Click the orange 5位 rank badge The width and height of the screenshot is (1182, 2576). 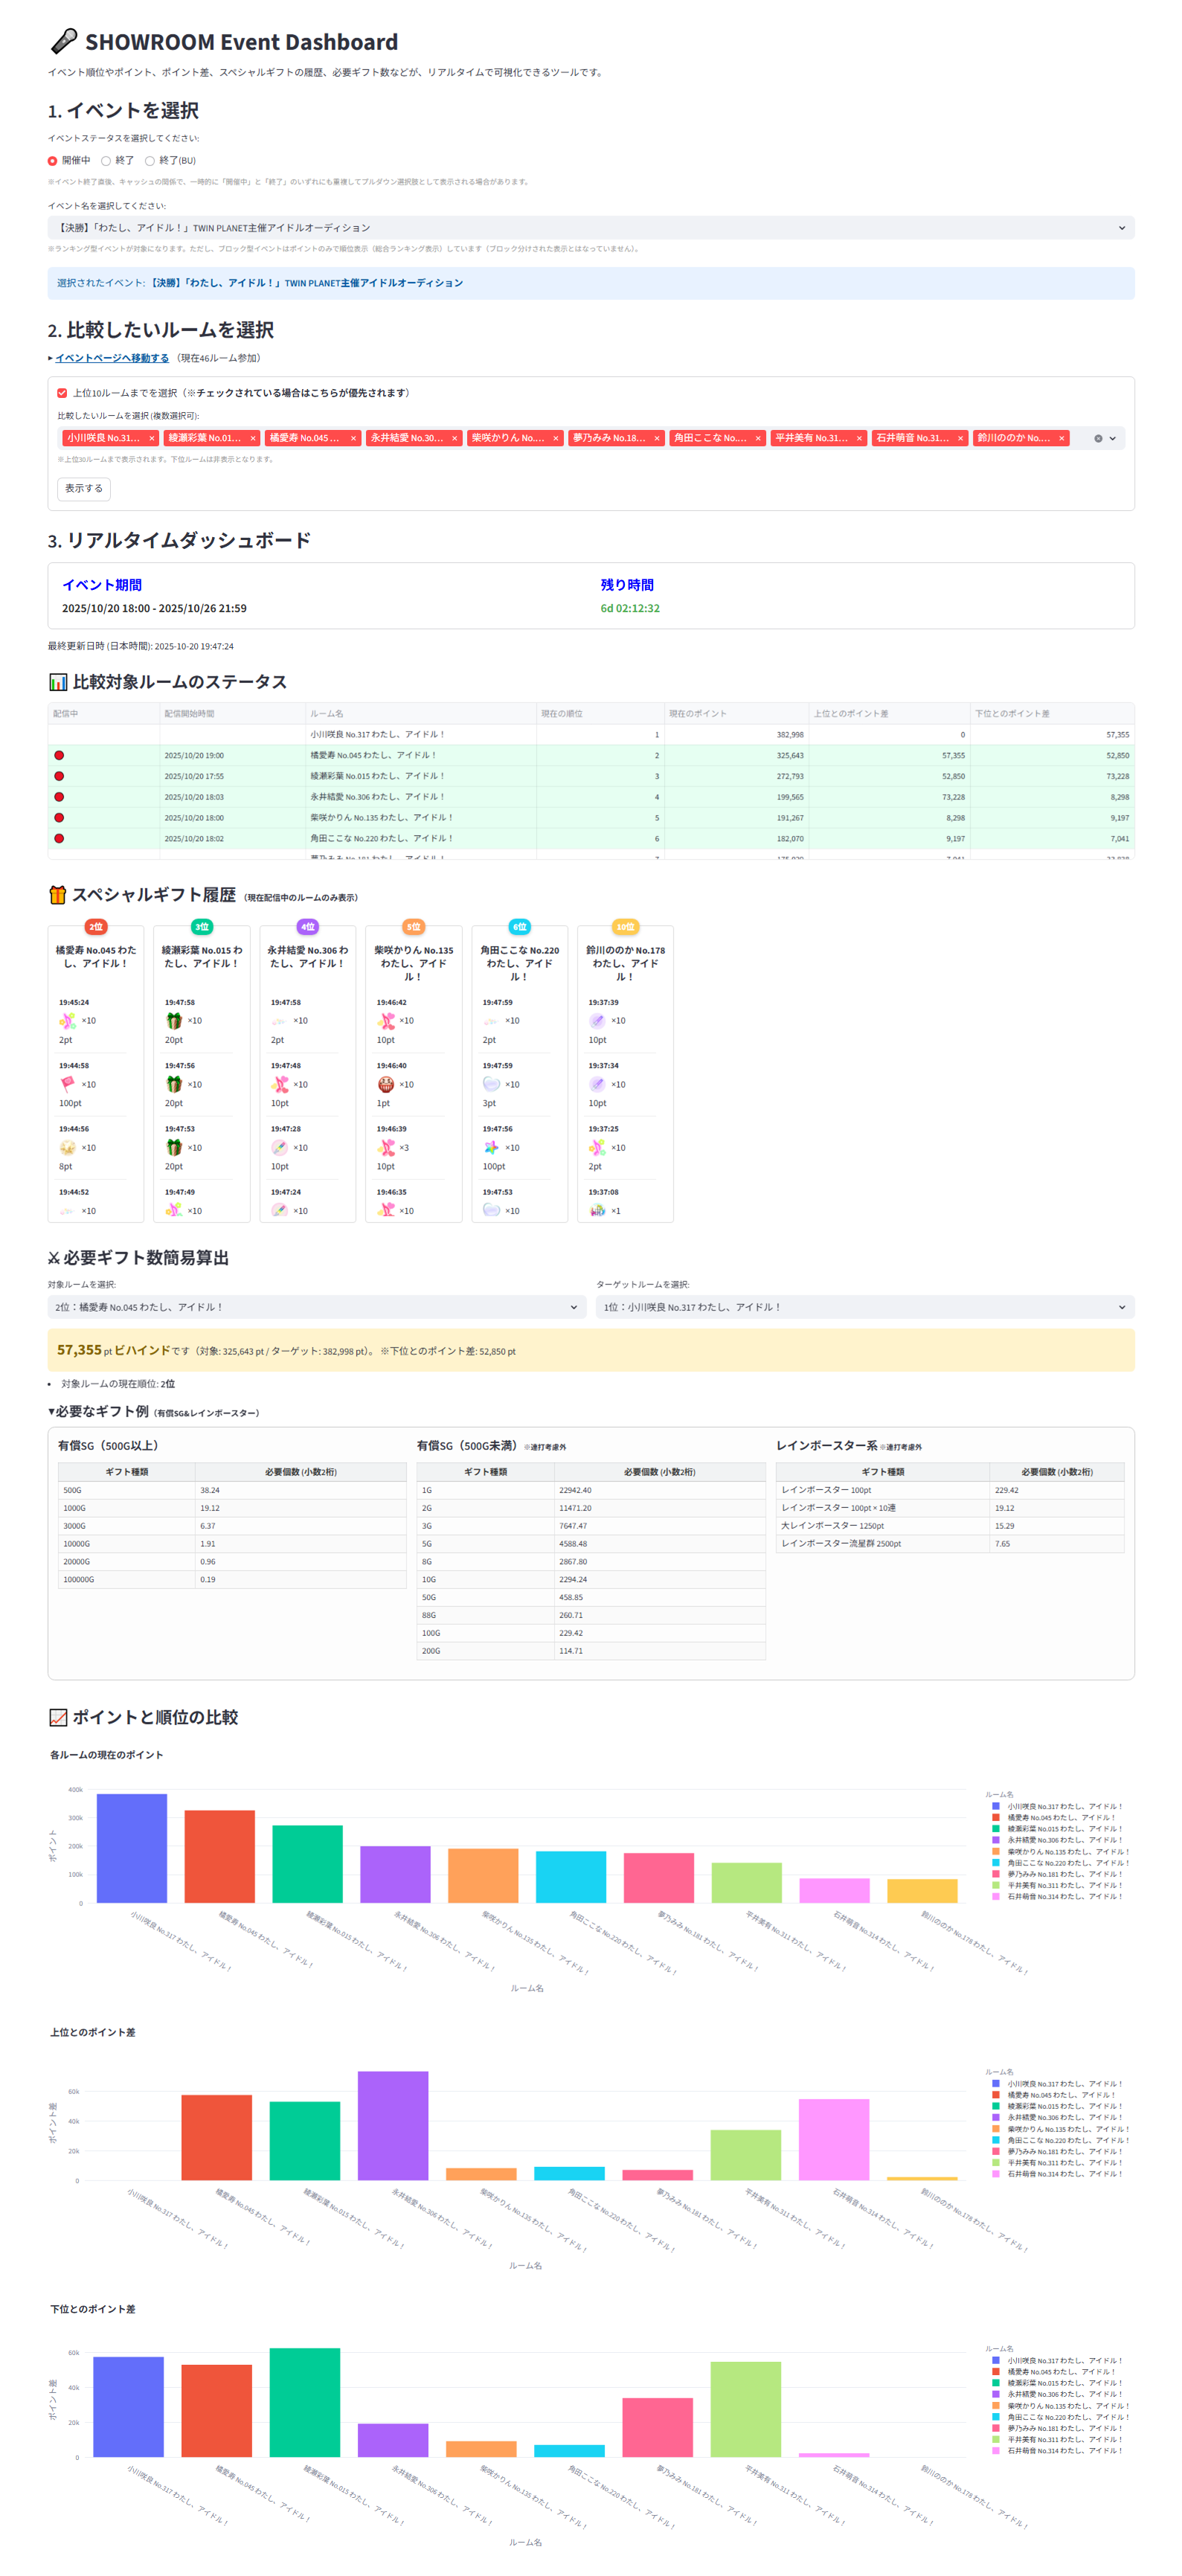(413, 927)
